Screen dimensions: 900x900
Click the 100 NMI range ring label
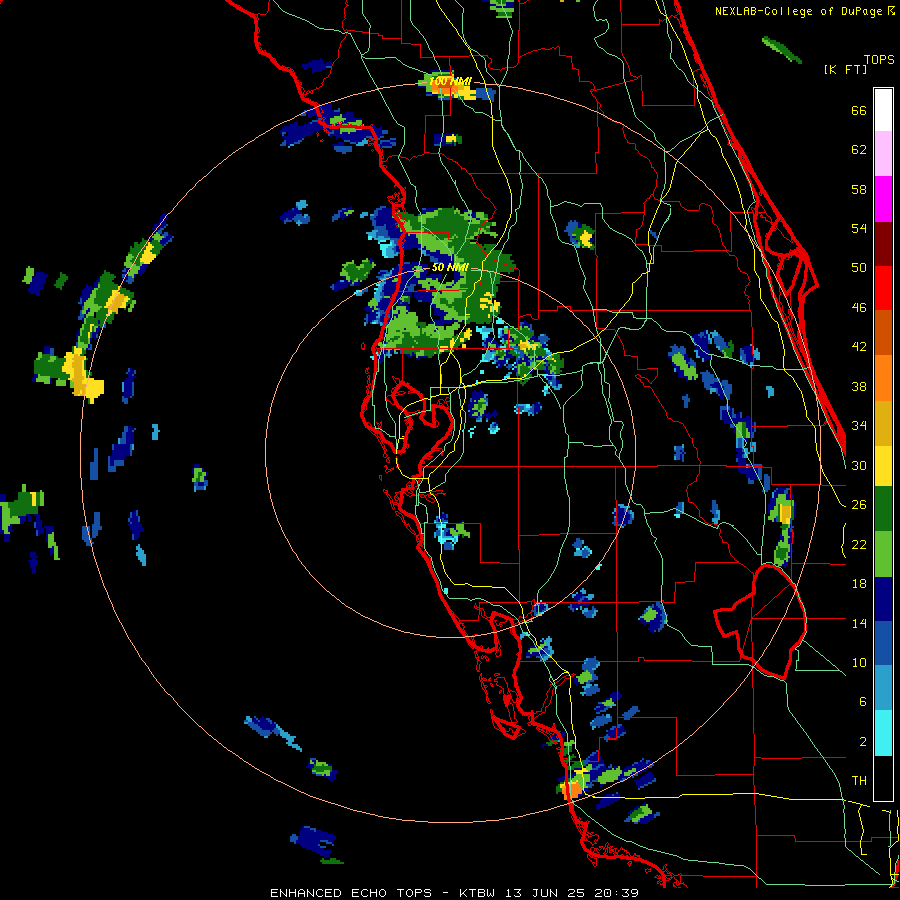[x=451, y=82]
